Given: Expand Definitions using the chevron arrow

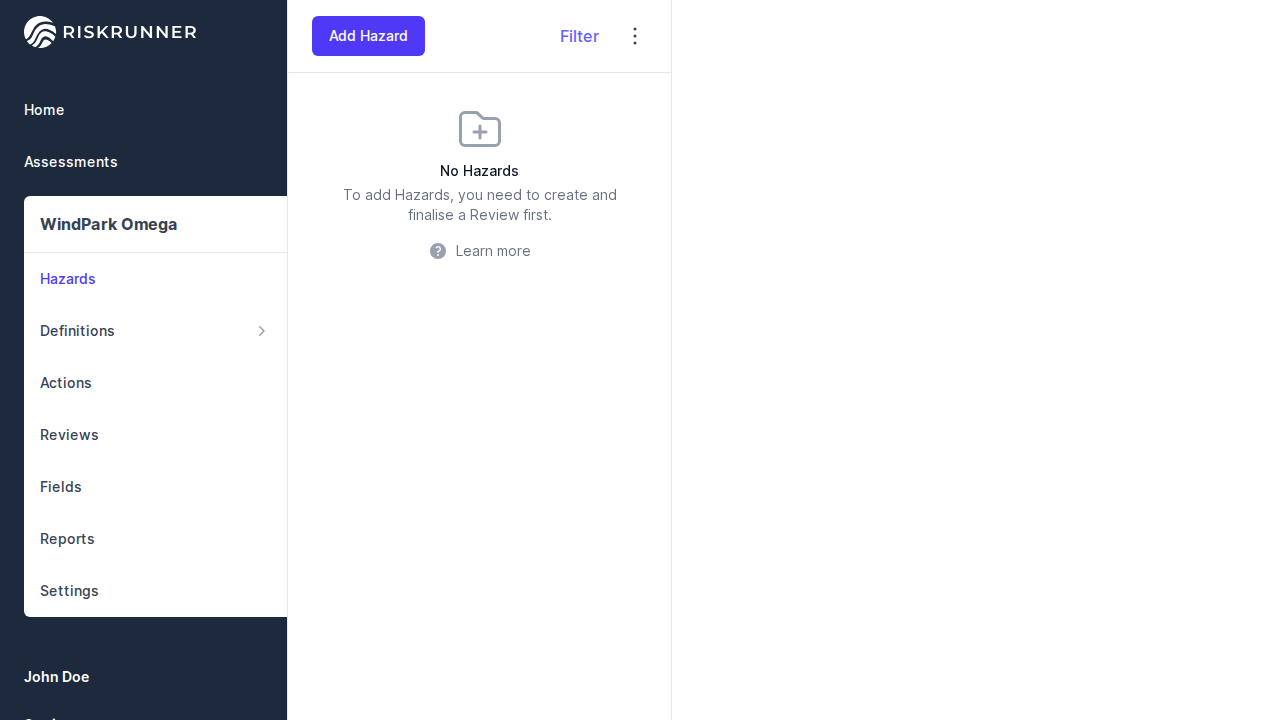Looking at the screenshot, I should pos(262,331).
